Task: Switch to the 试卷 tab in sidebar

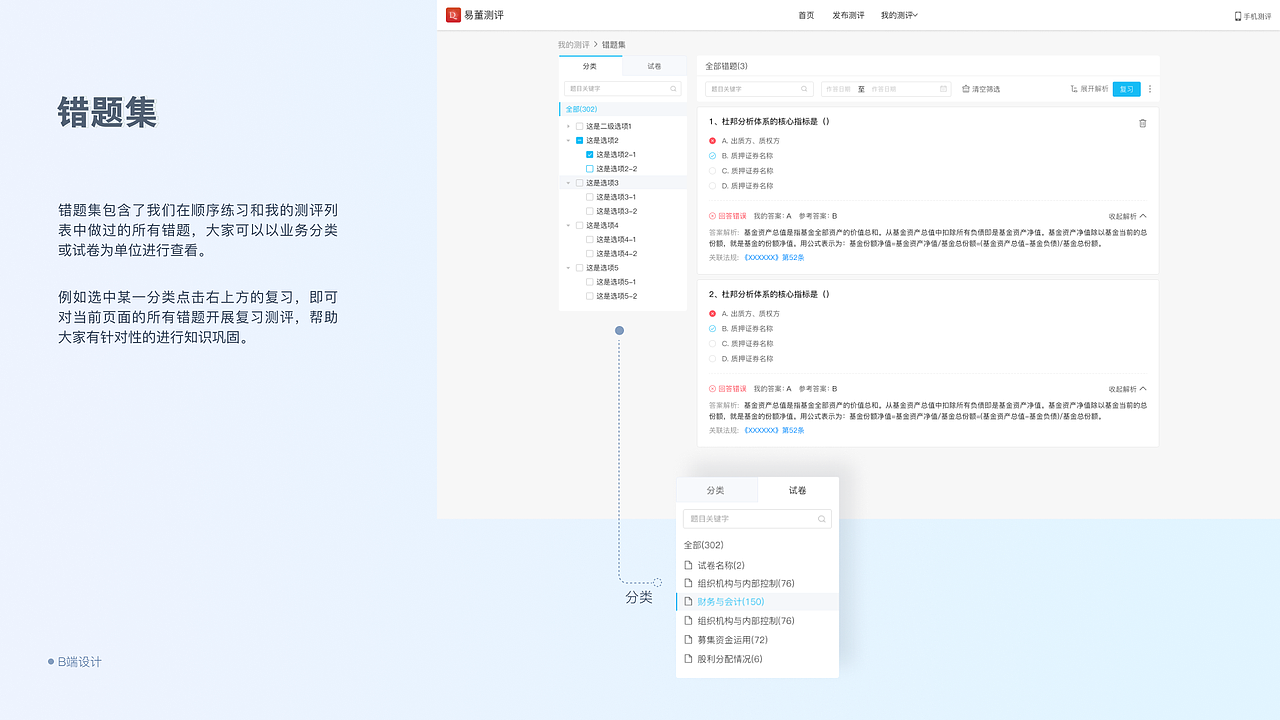Action: point(654,66)
